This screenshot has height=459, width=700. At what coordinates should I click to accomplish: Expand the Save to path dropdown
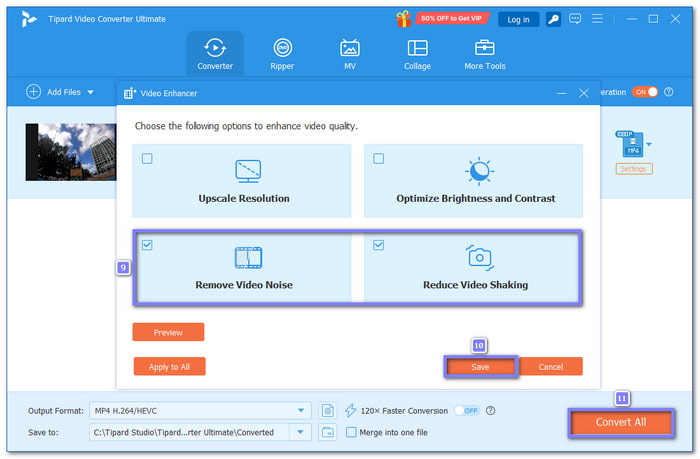tap(297, 432)
